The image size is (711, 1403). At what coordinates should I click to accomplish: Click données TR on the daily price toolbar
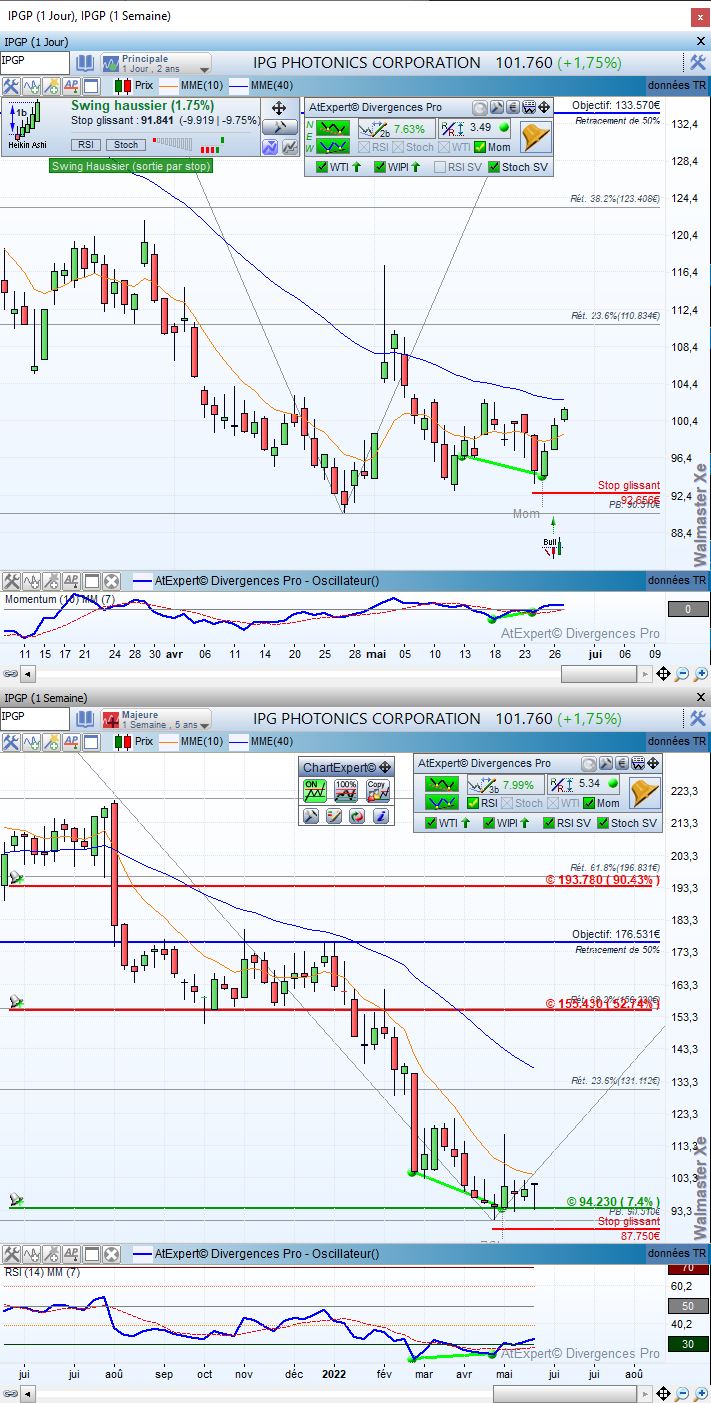click(x=676, y=86)
